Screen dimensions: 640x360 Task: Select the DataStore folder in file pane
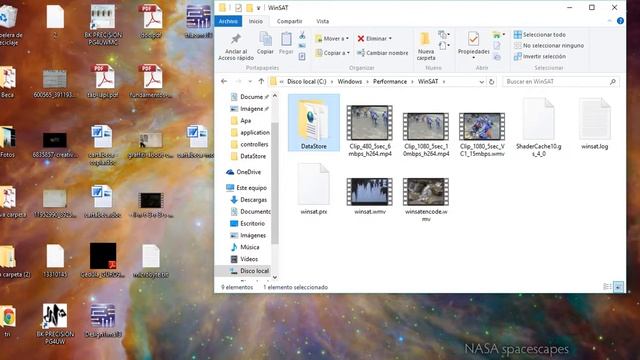point(313,123)
